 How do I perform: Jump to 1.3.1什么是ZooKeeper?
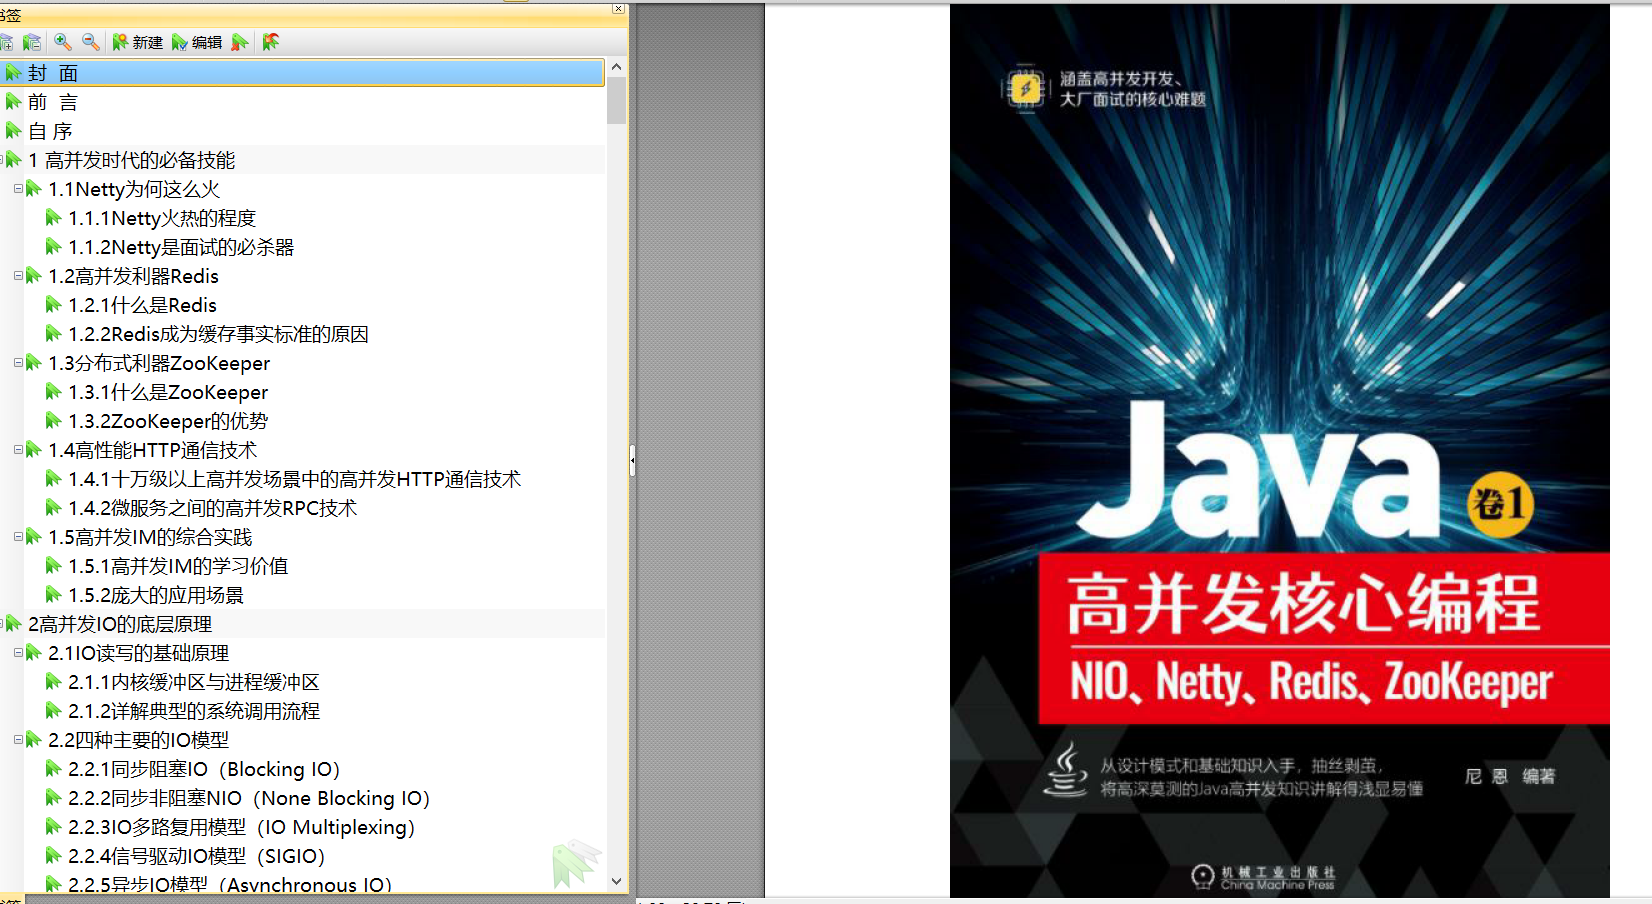[x=168, y=392]
